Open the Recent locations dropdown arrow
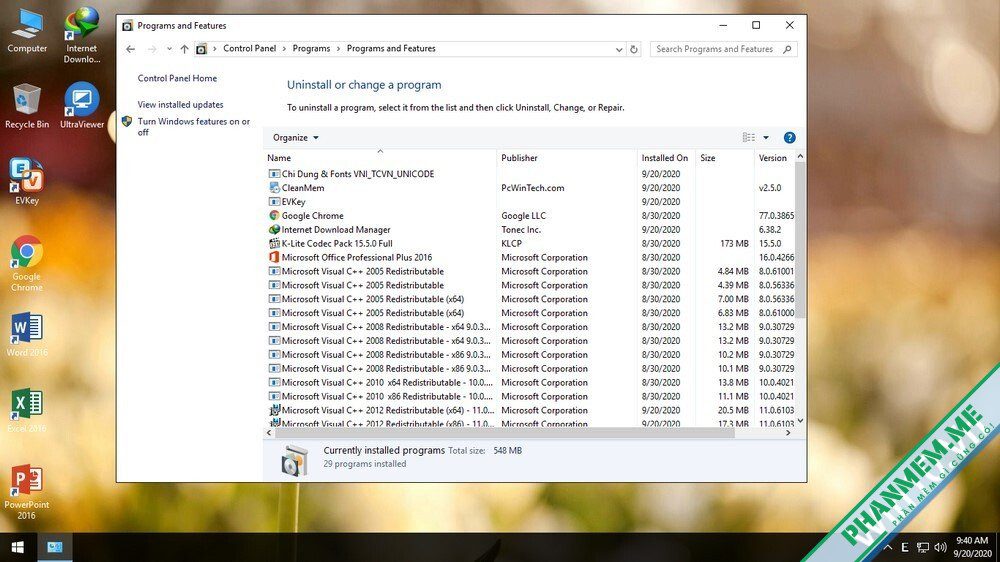1000x562 pixels. point(169,49)
